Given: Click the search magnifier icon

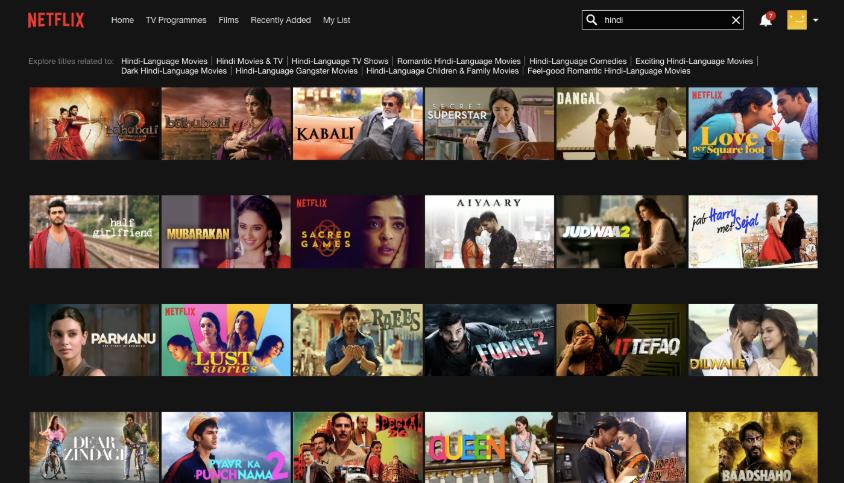Looking at the screenshot, I should [x=592, y=20].
